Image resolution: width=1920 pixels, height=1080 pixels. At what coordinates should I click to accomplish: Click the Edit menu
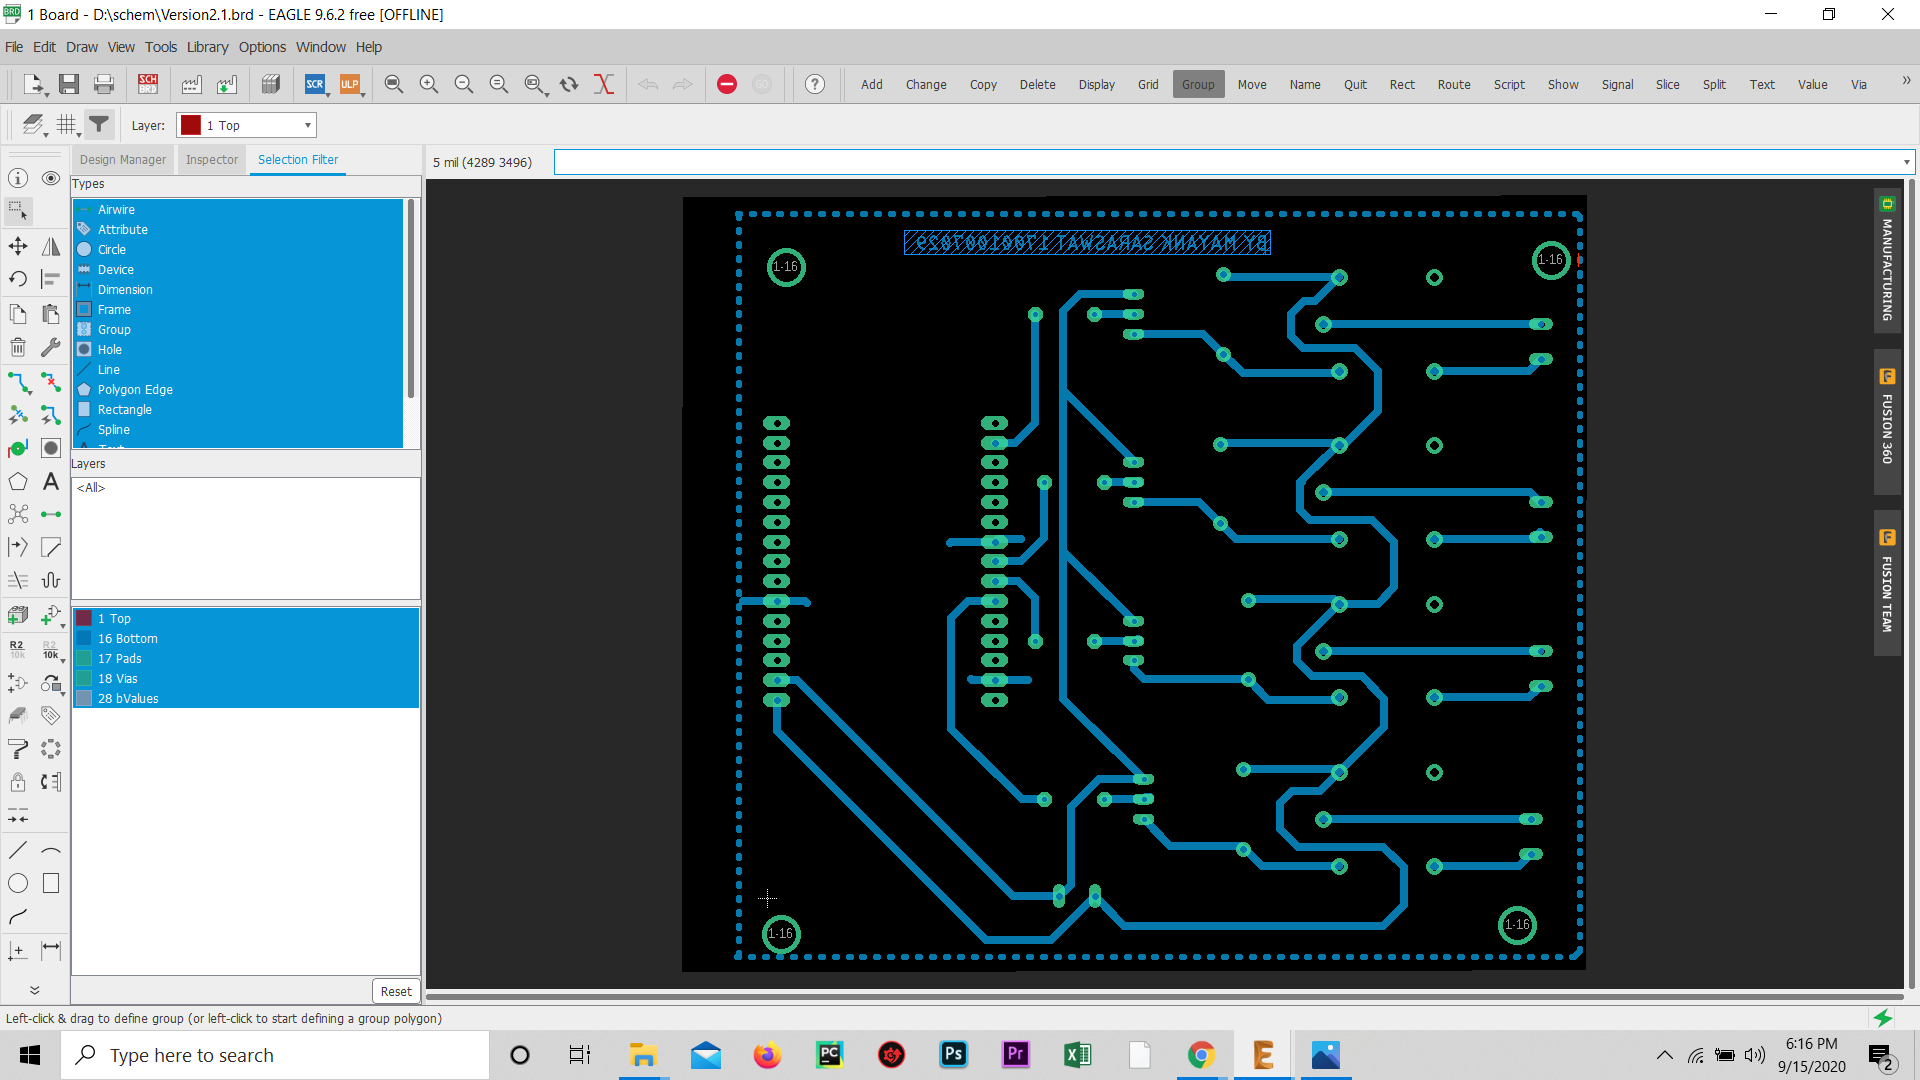(x=44, y=46)
